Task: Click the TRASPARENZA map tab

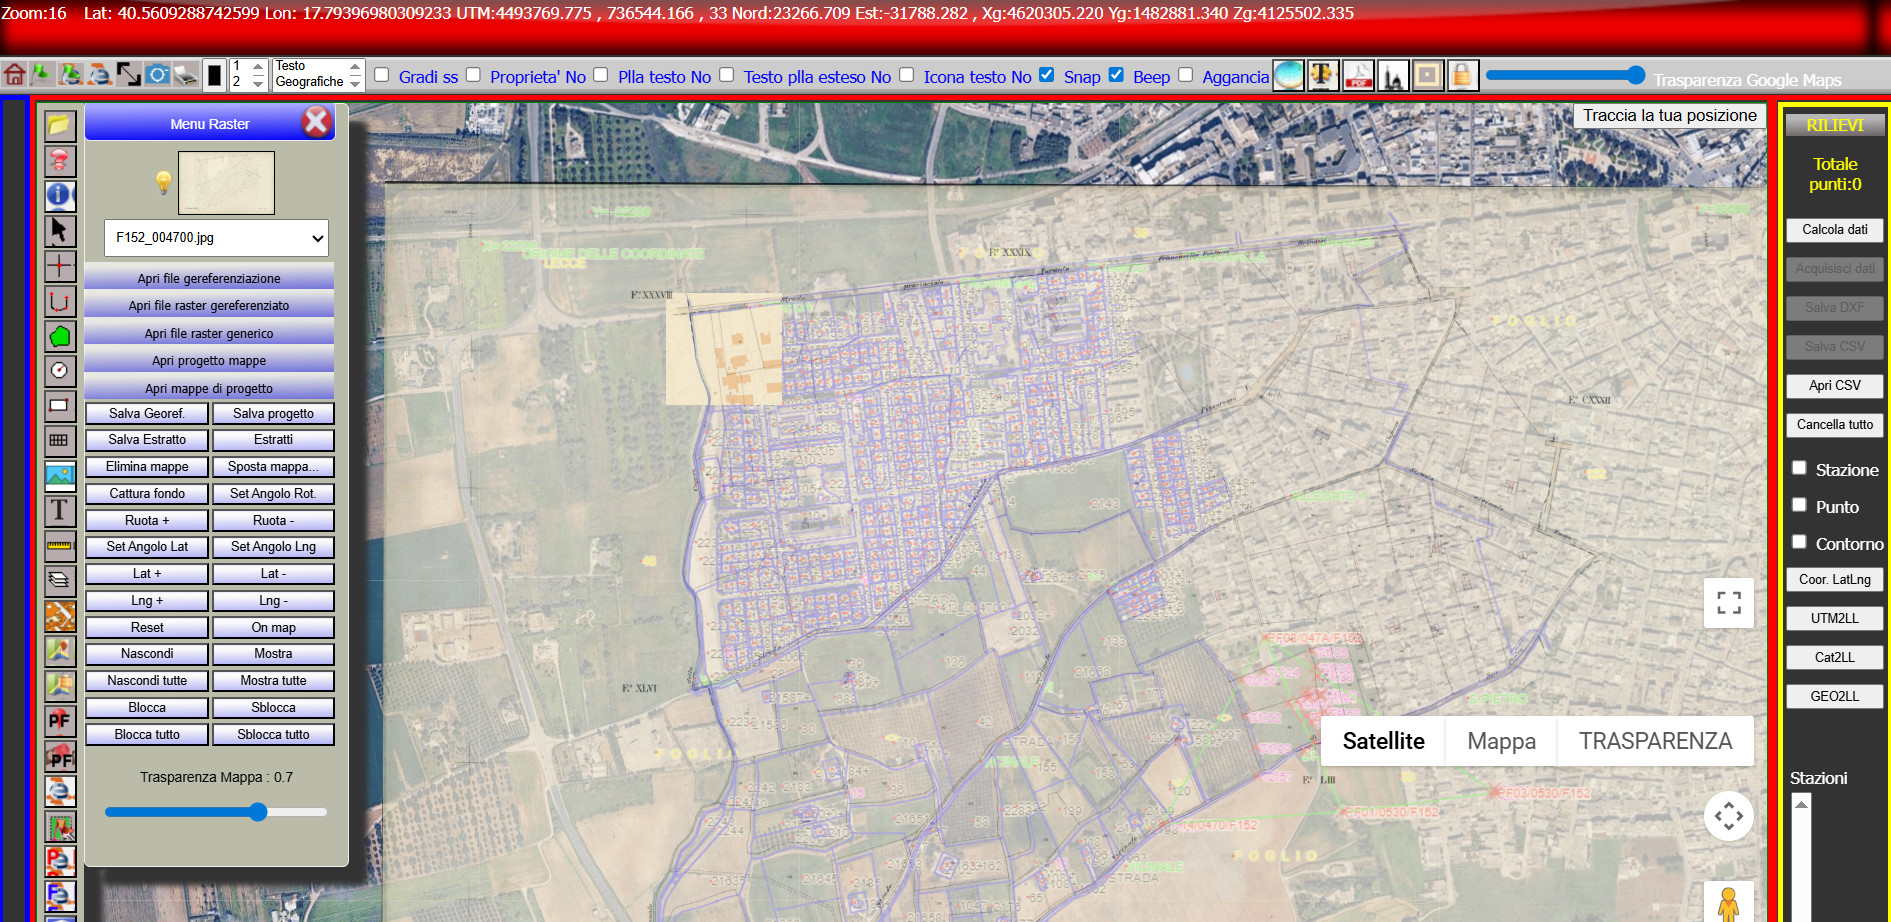Action: tap(1655, 741)
